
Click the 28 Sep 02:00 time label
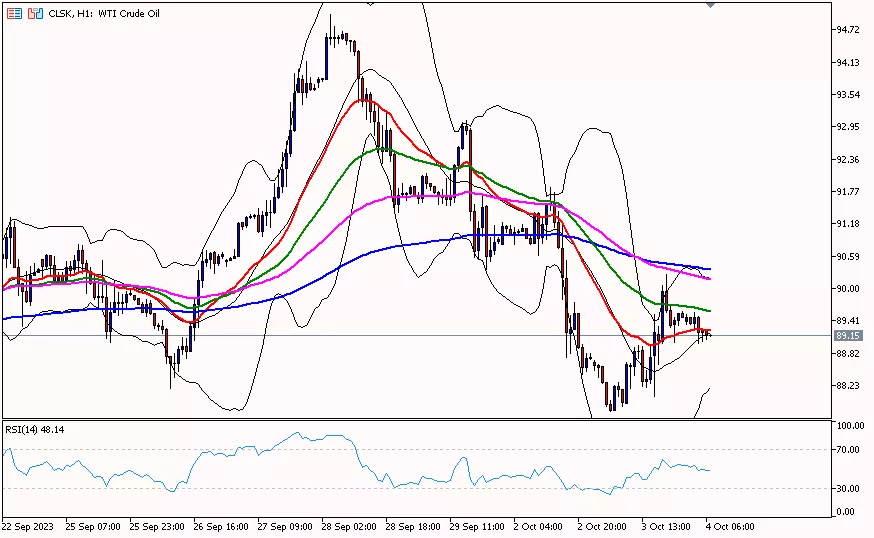[x=350, y=526]
